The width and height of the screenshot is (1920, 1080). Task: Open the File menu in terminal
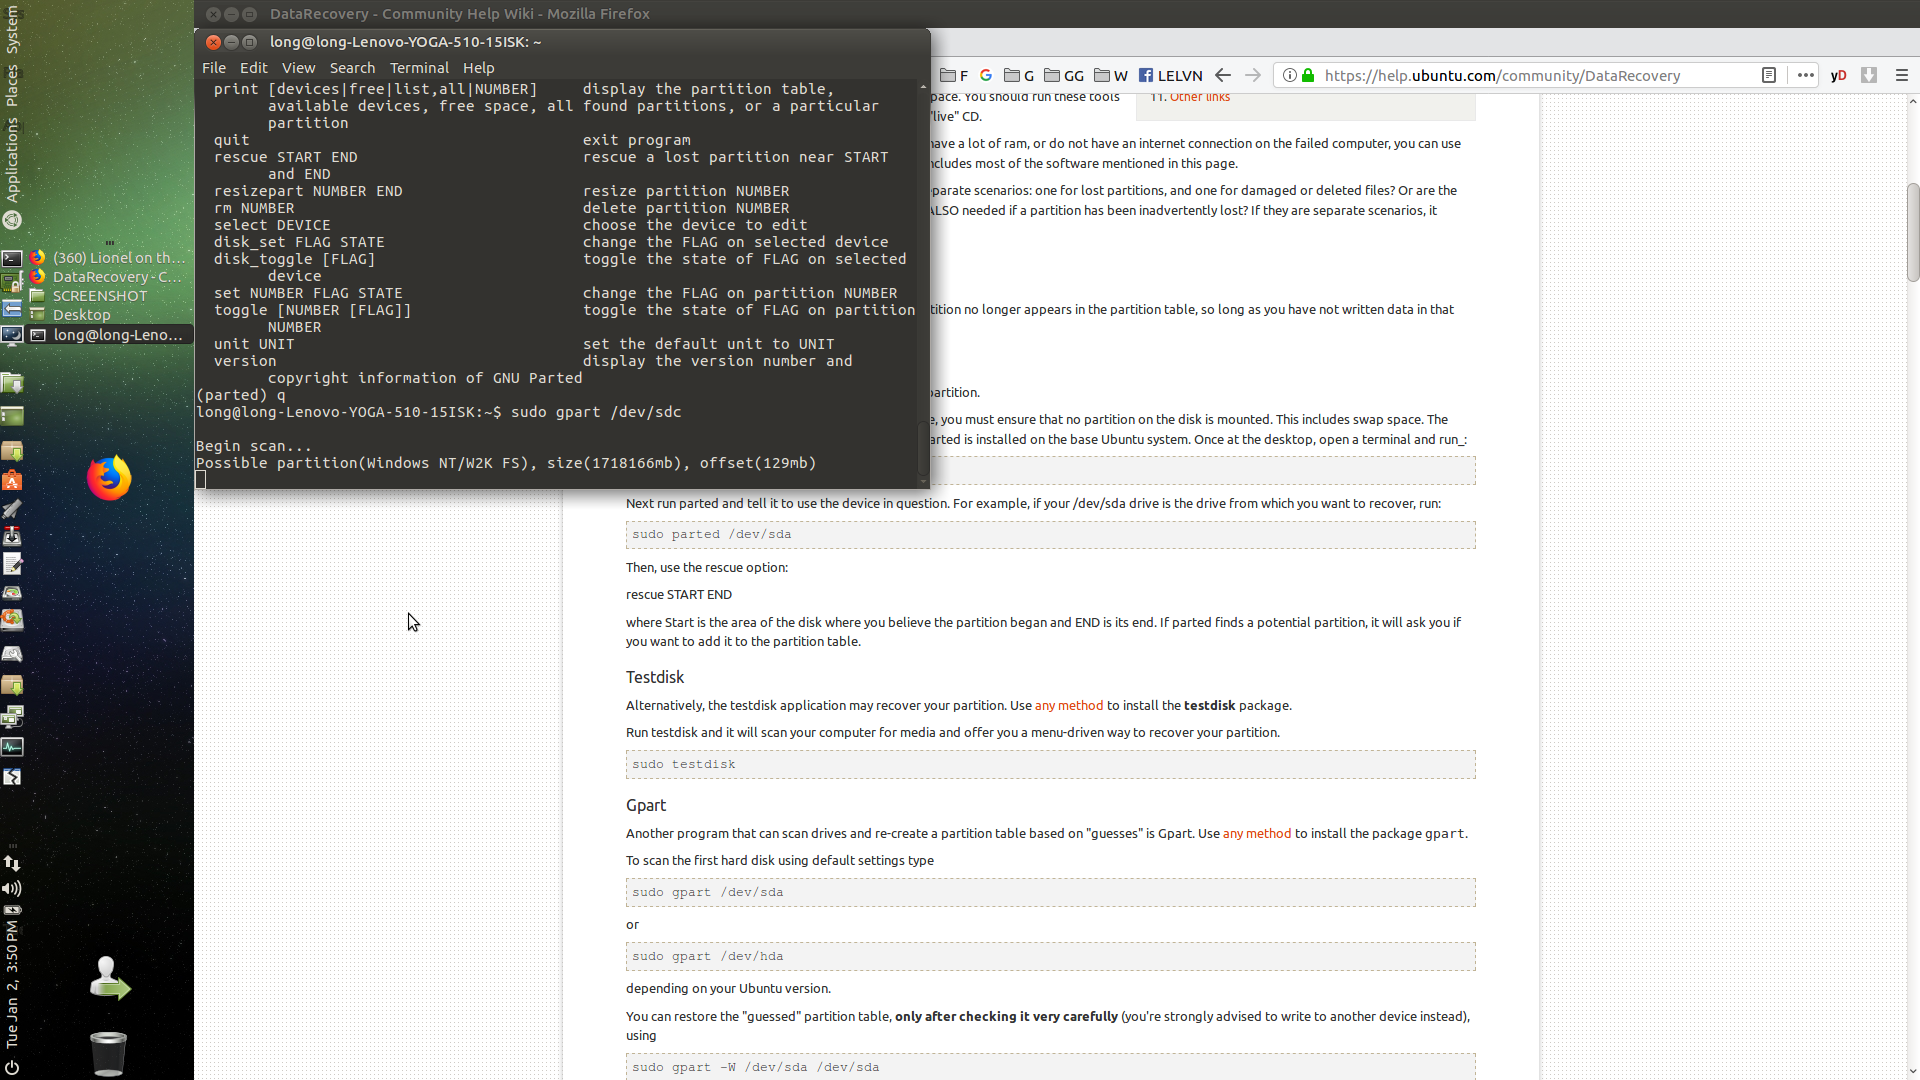click(214, 68)
